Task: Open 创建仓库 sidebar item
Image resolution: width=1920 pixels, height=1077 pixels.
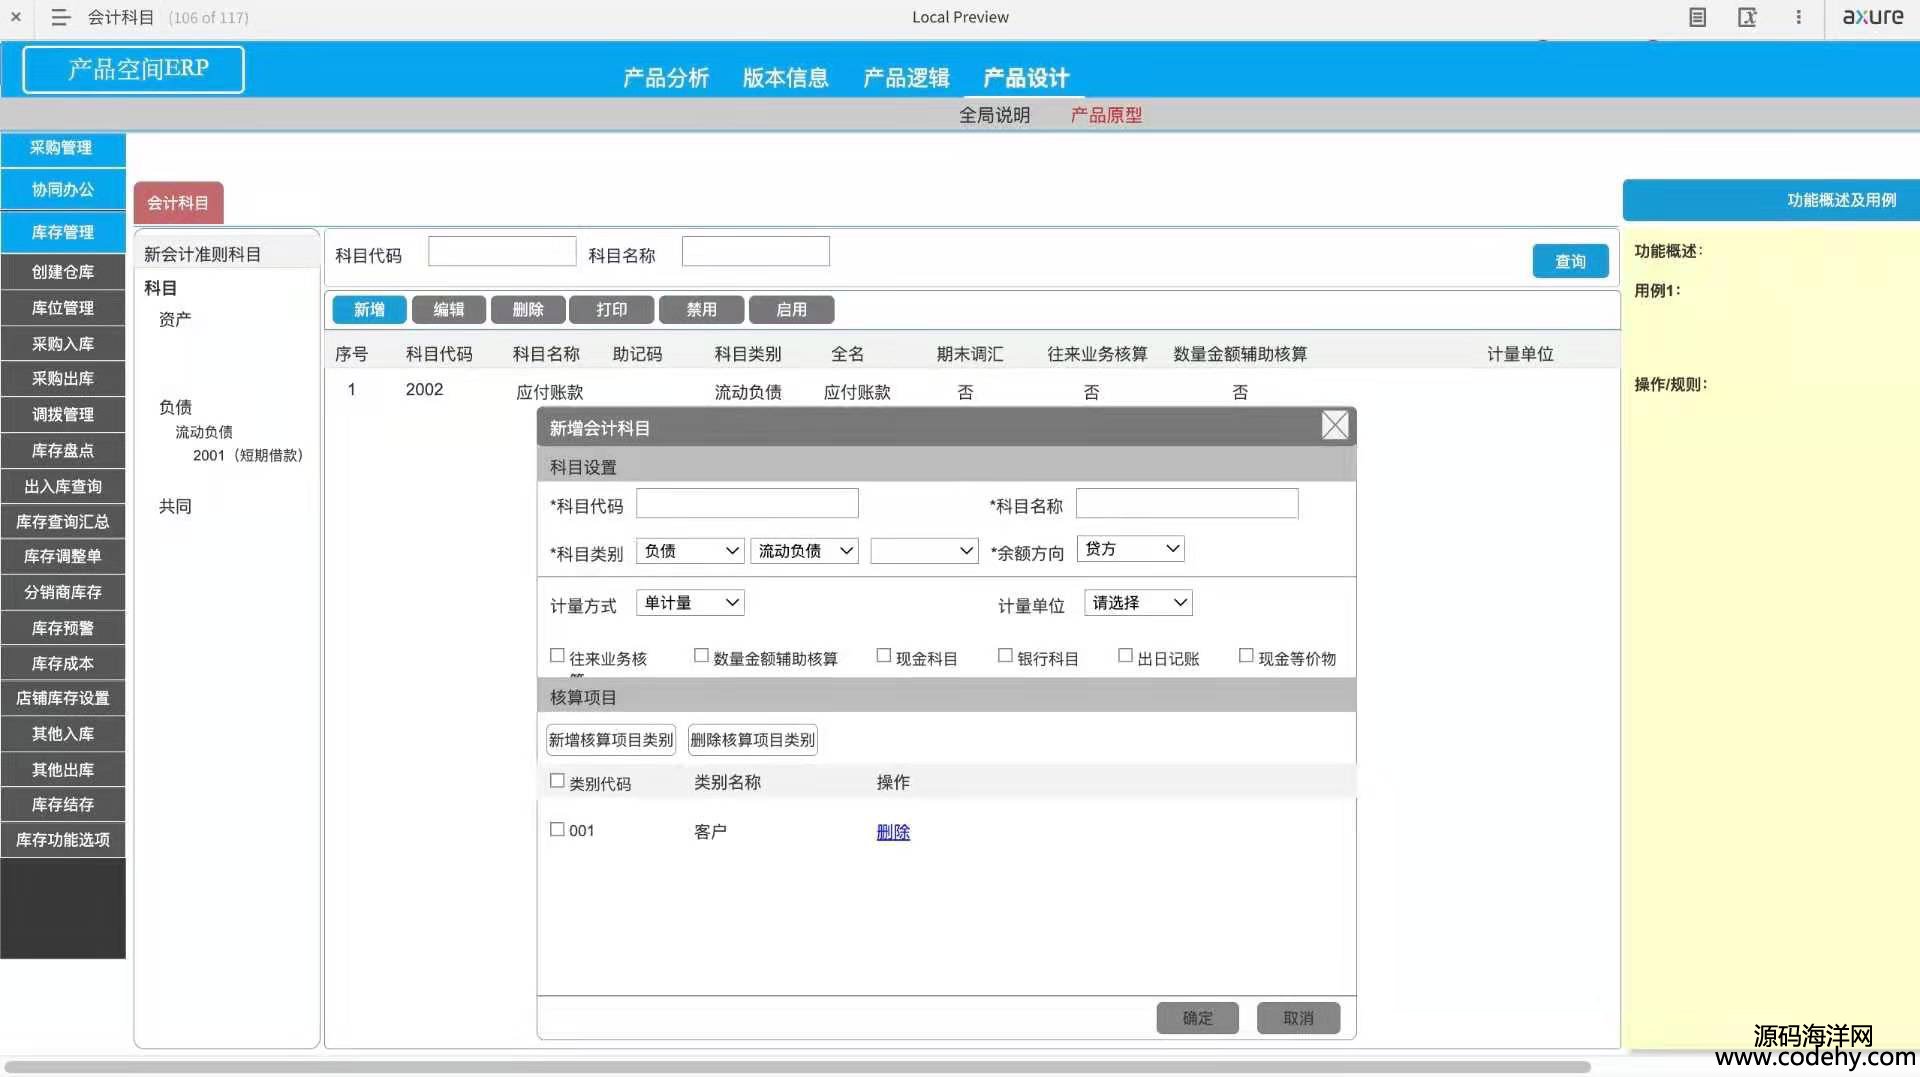Action: pyautogui.click(x=63, y=272)
